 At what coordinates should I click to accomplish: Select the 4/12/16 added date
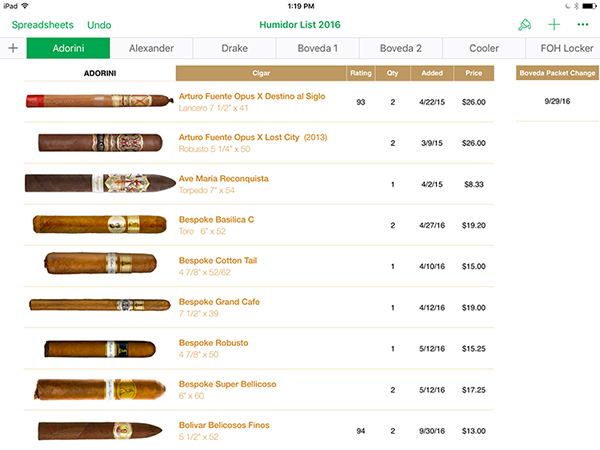click(x=432, y=308)
